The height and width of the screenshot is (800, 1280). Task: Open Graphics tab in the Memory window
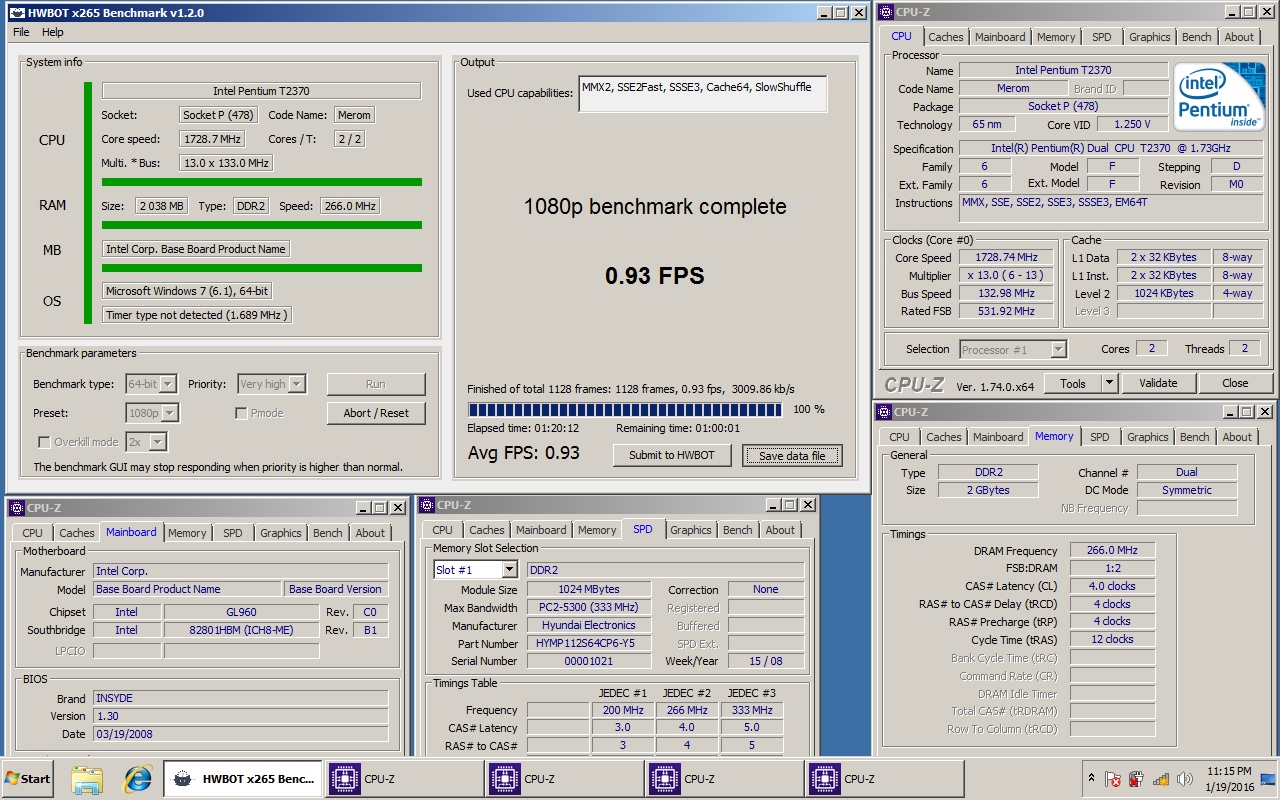tap(1147, 437)
